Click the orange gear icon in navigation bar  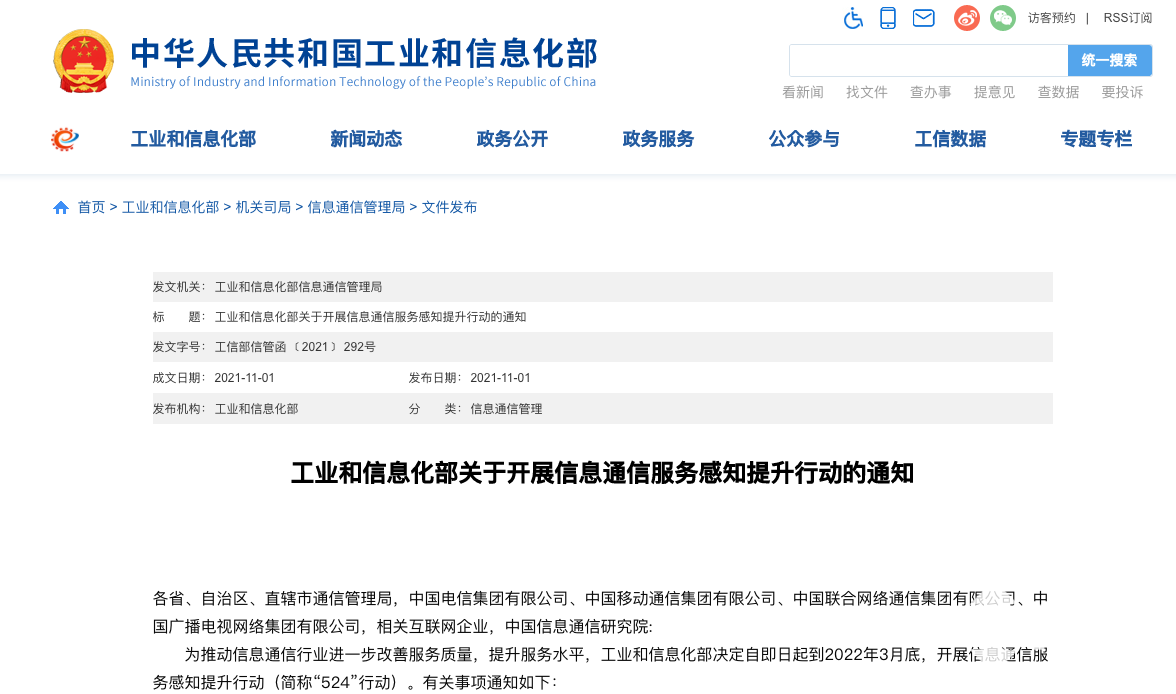coord(65,139)
